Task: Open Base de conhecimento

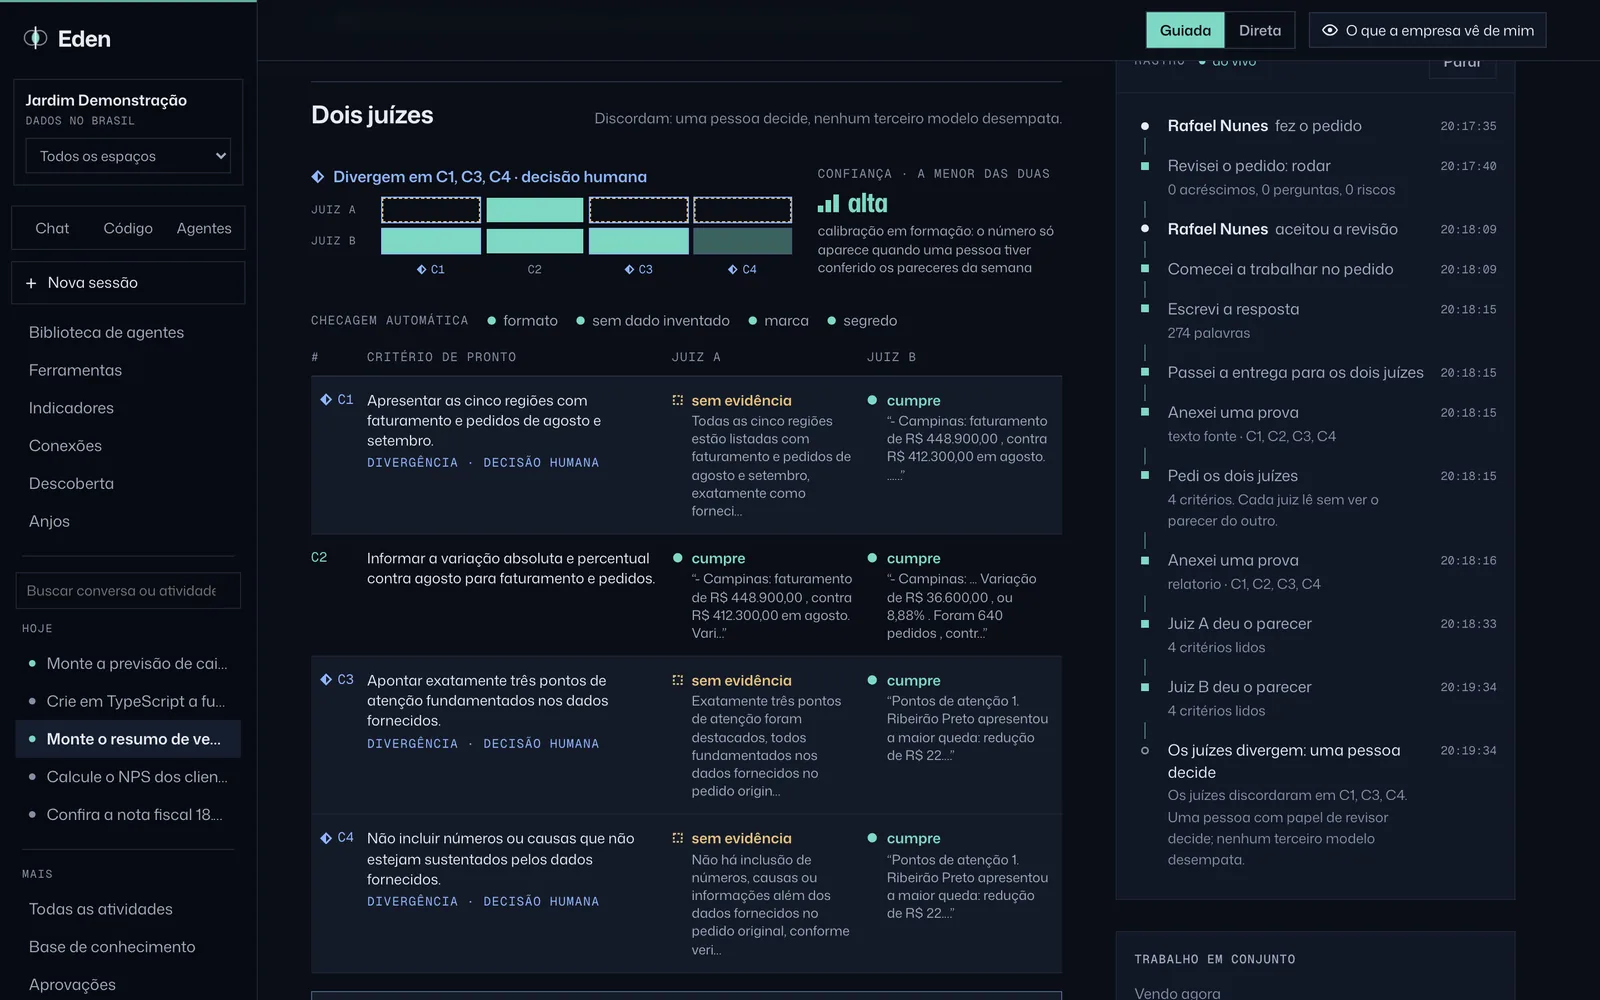Action: pyautogui.click(x=112, y=947)
